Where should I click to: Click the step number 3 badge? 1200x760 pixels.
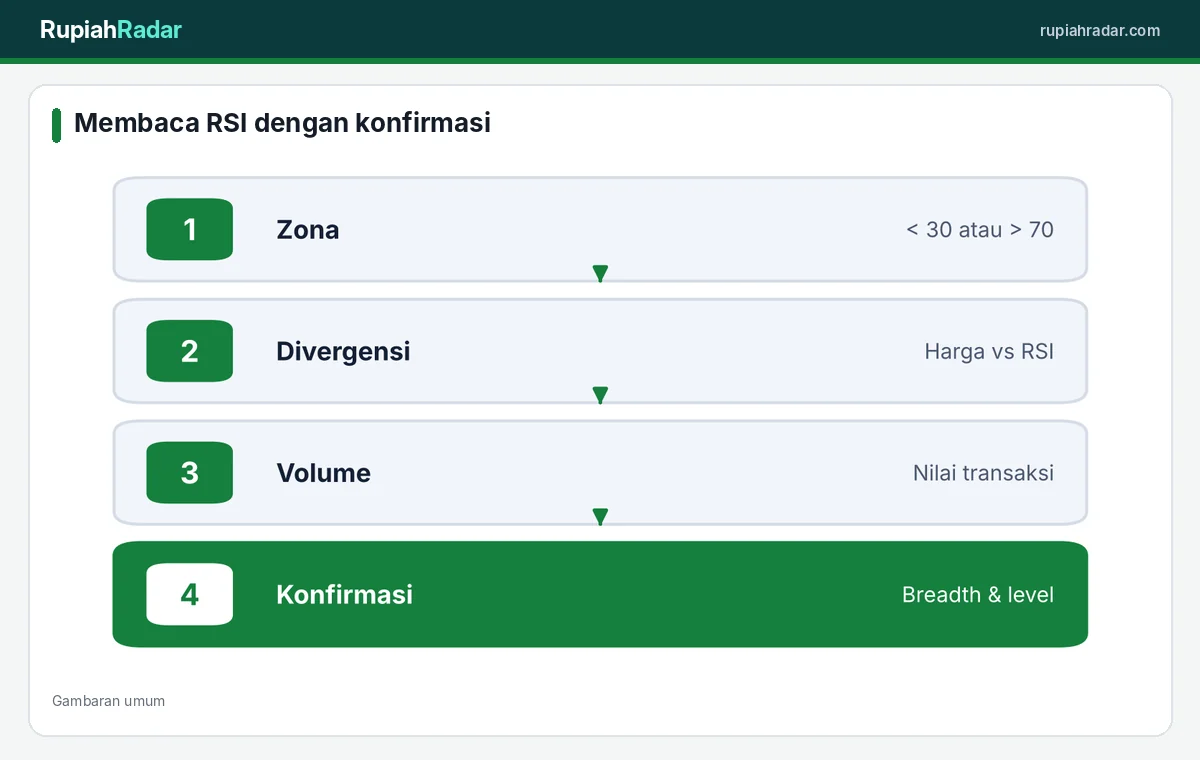click(x=190, y=473)
